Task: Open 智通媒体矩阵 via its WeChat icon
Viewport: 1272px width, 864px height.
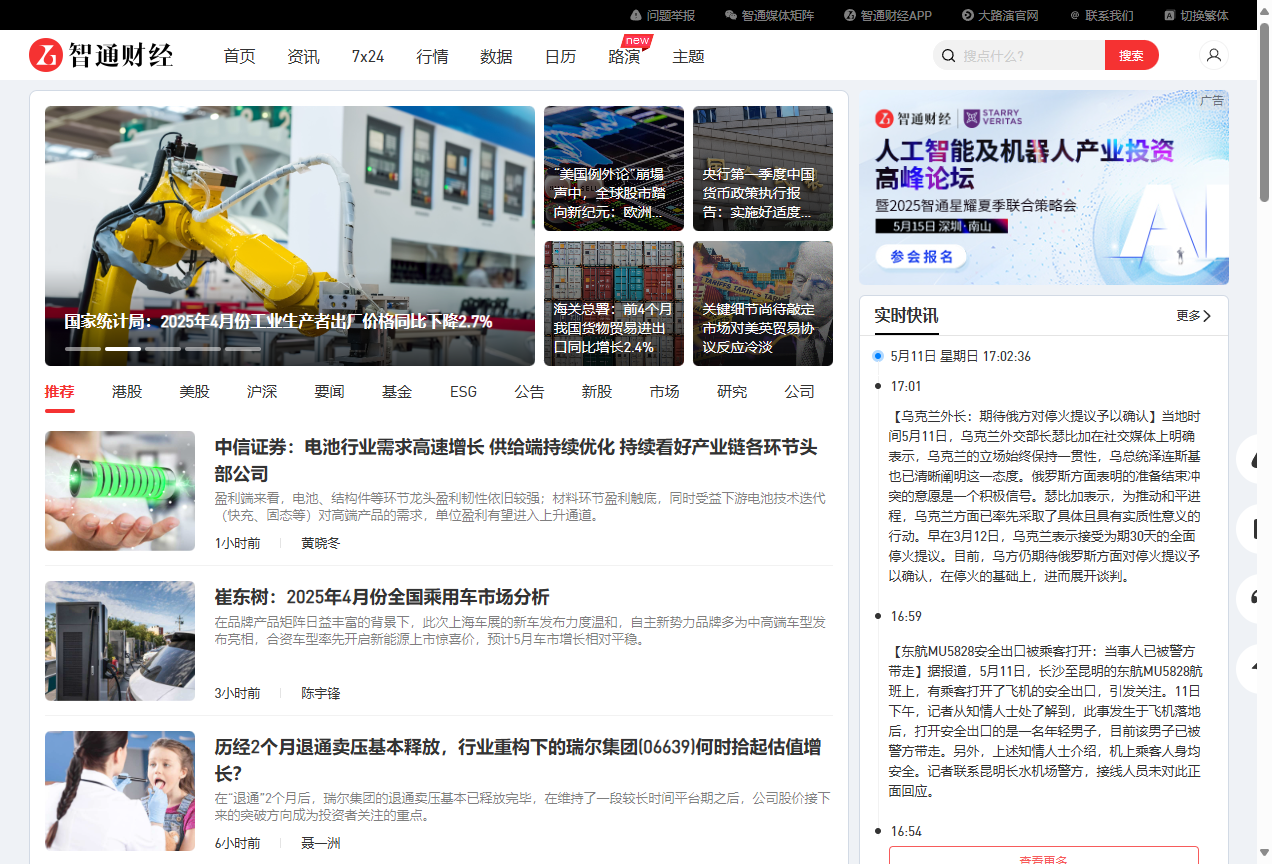Action: (731, 15)
